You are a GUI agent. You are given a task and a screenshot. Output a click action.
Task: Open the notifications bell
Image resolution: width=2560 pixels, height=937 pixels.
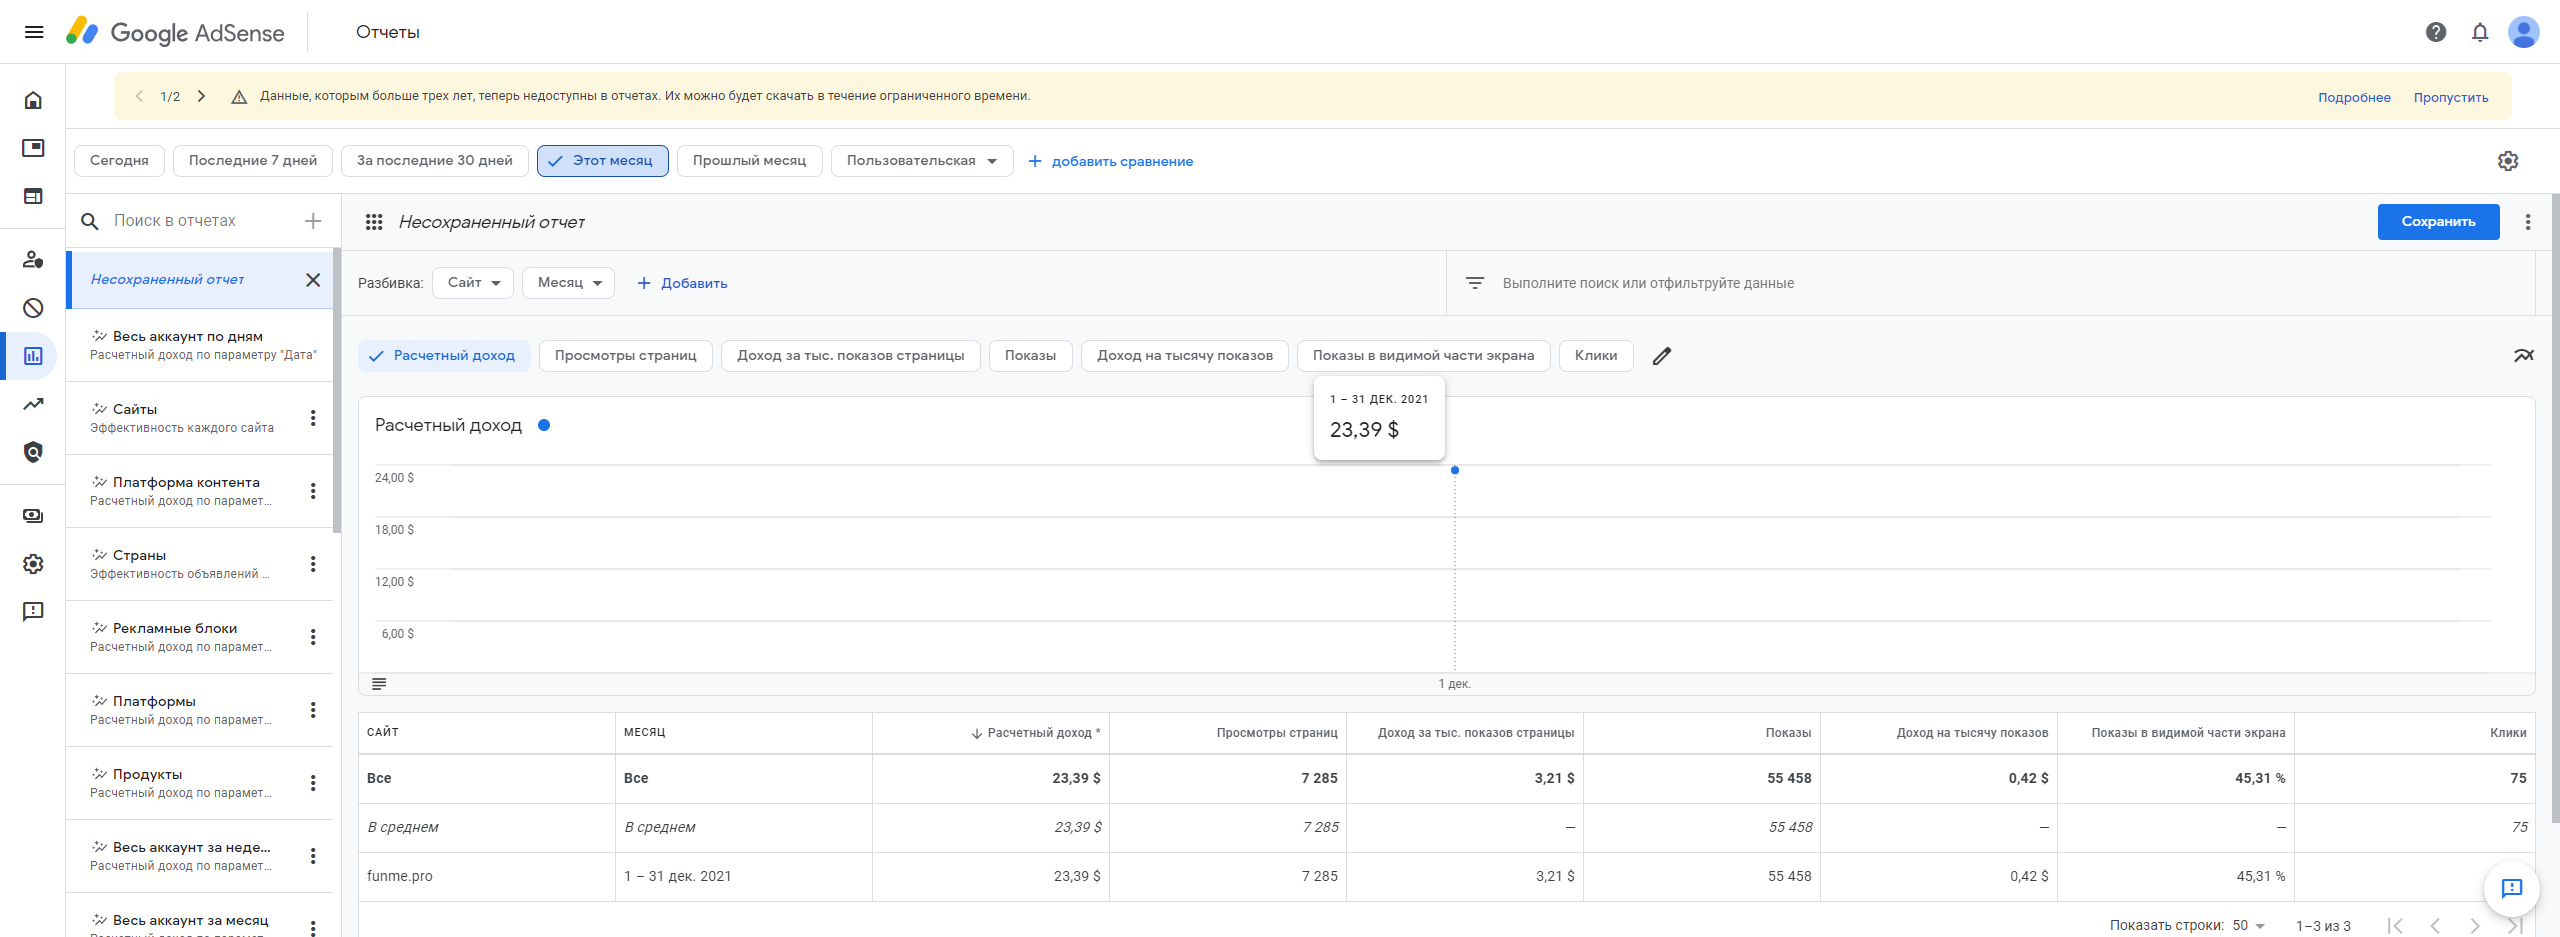2480,32
